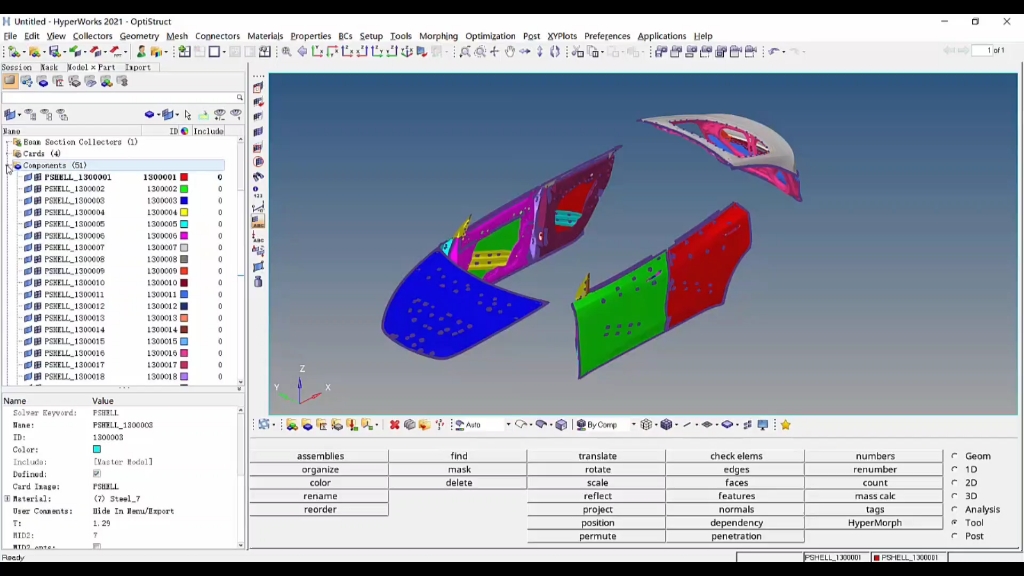Image resolution: width=1024 pixels, height=576 pixels.
Task: Click the yellow star favorites icon
Action: point(785,425)
